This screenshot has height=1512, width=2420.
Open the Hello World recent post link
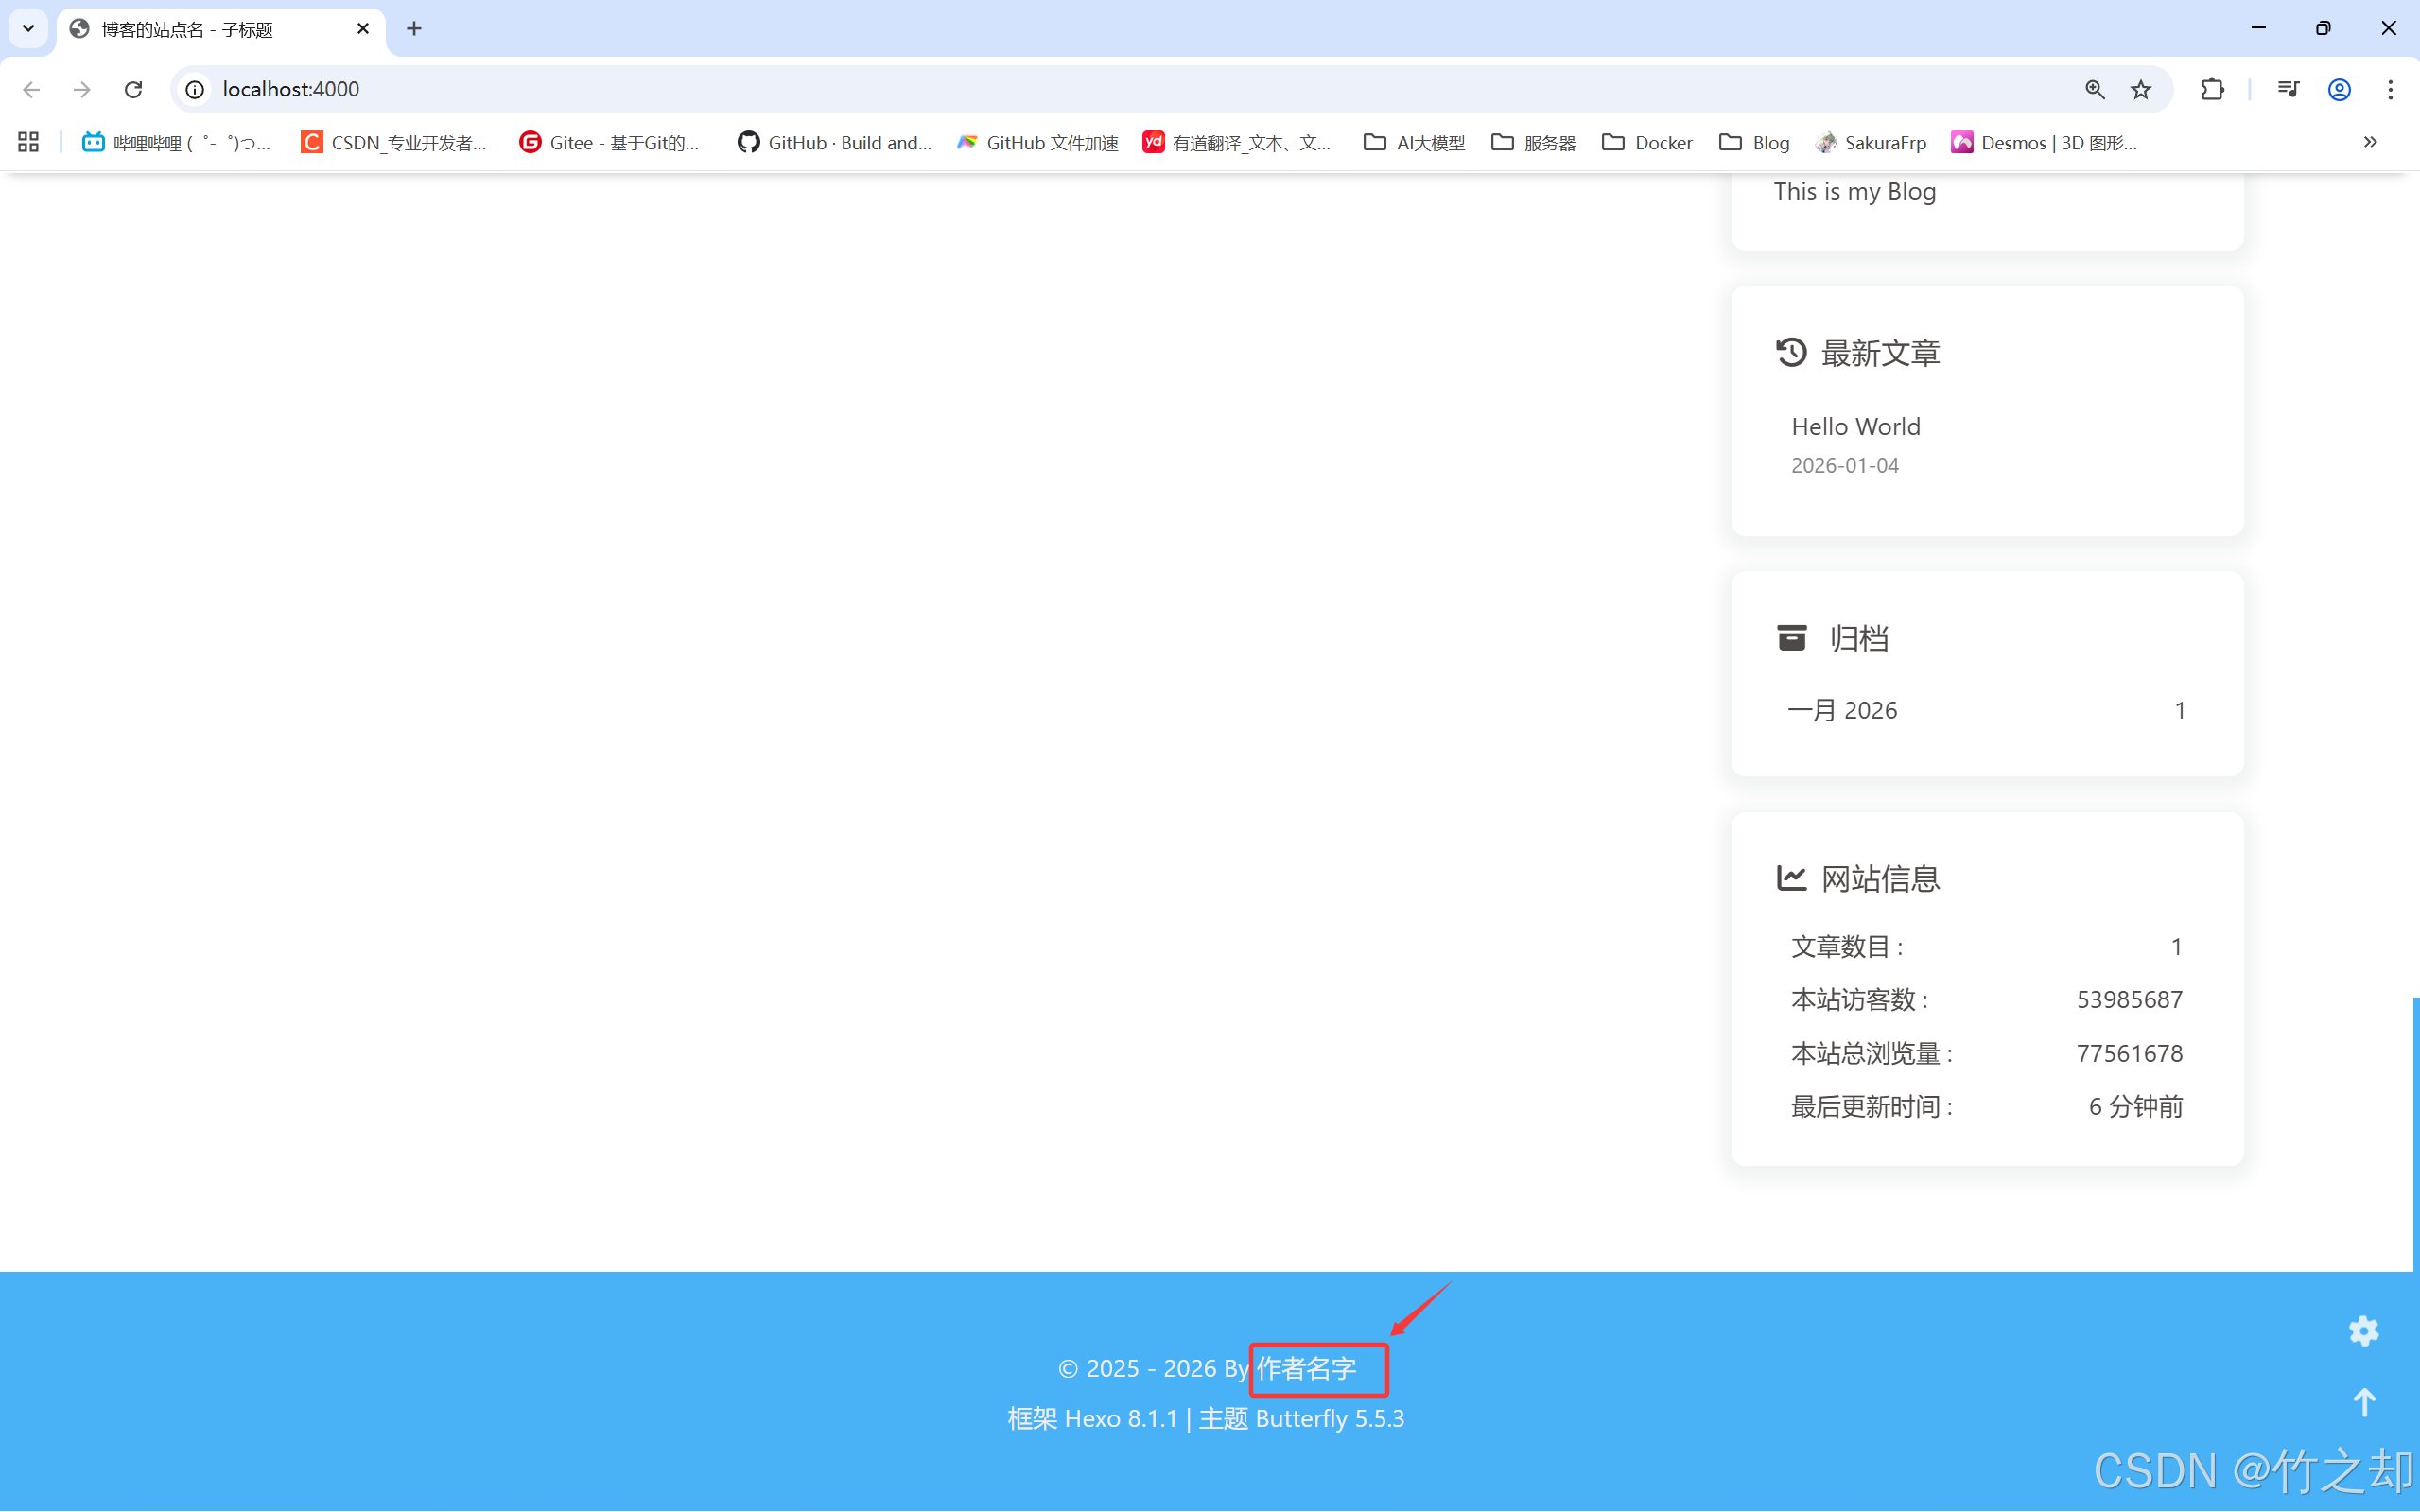point(1855,426)
